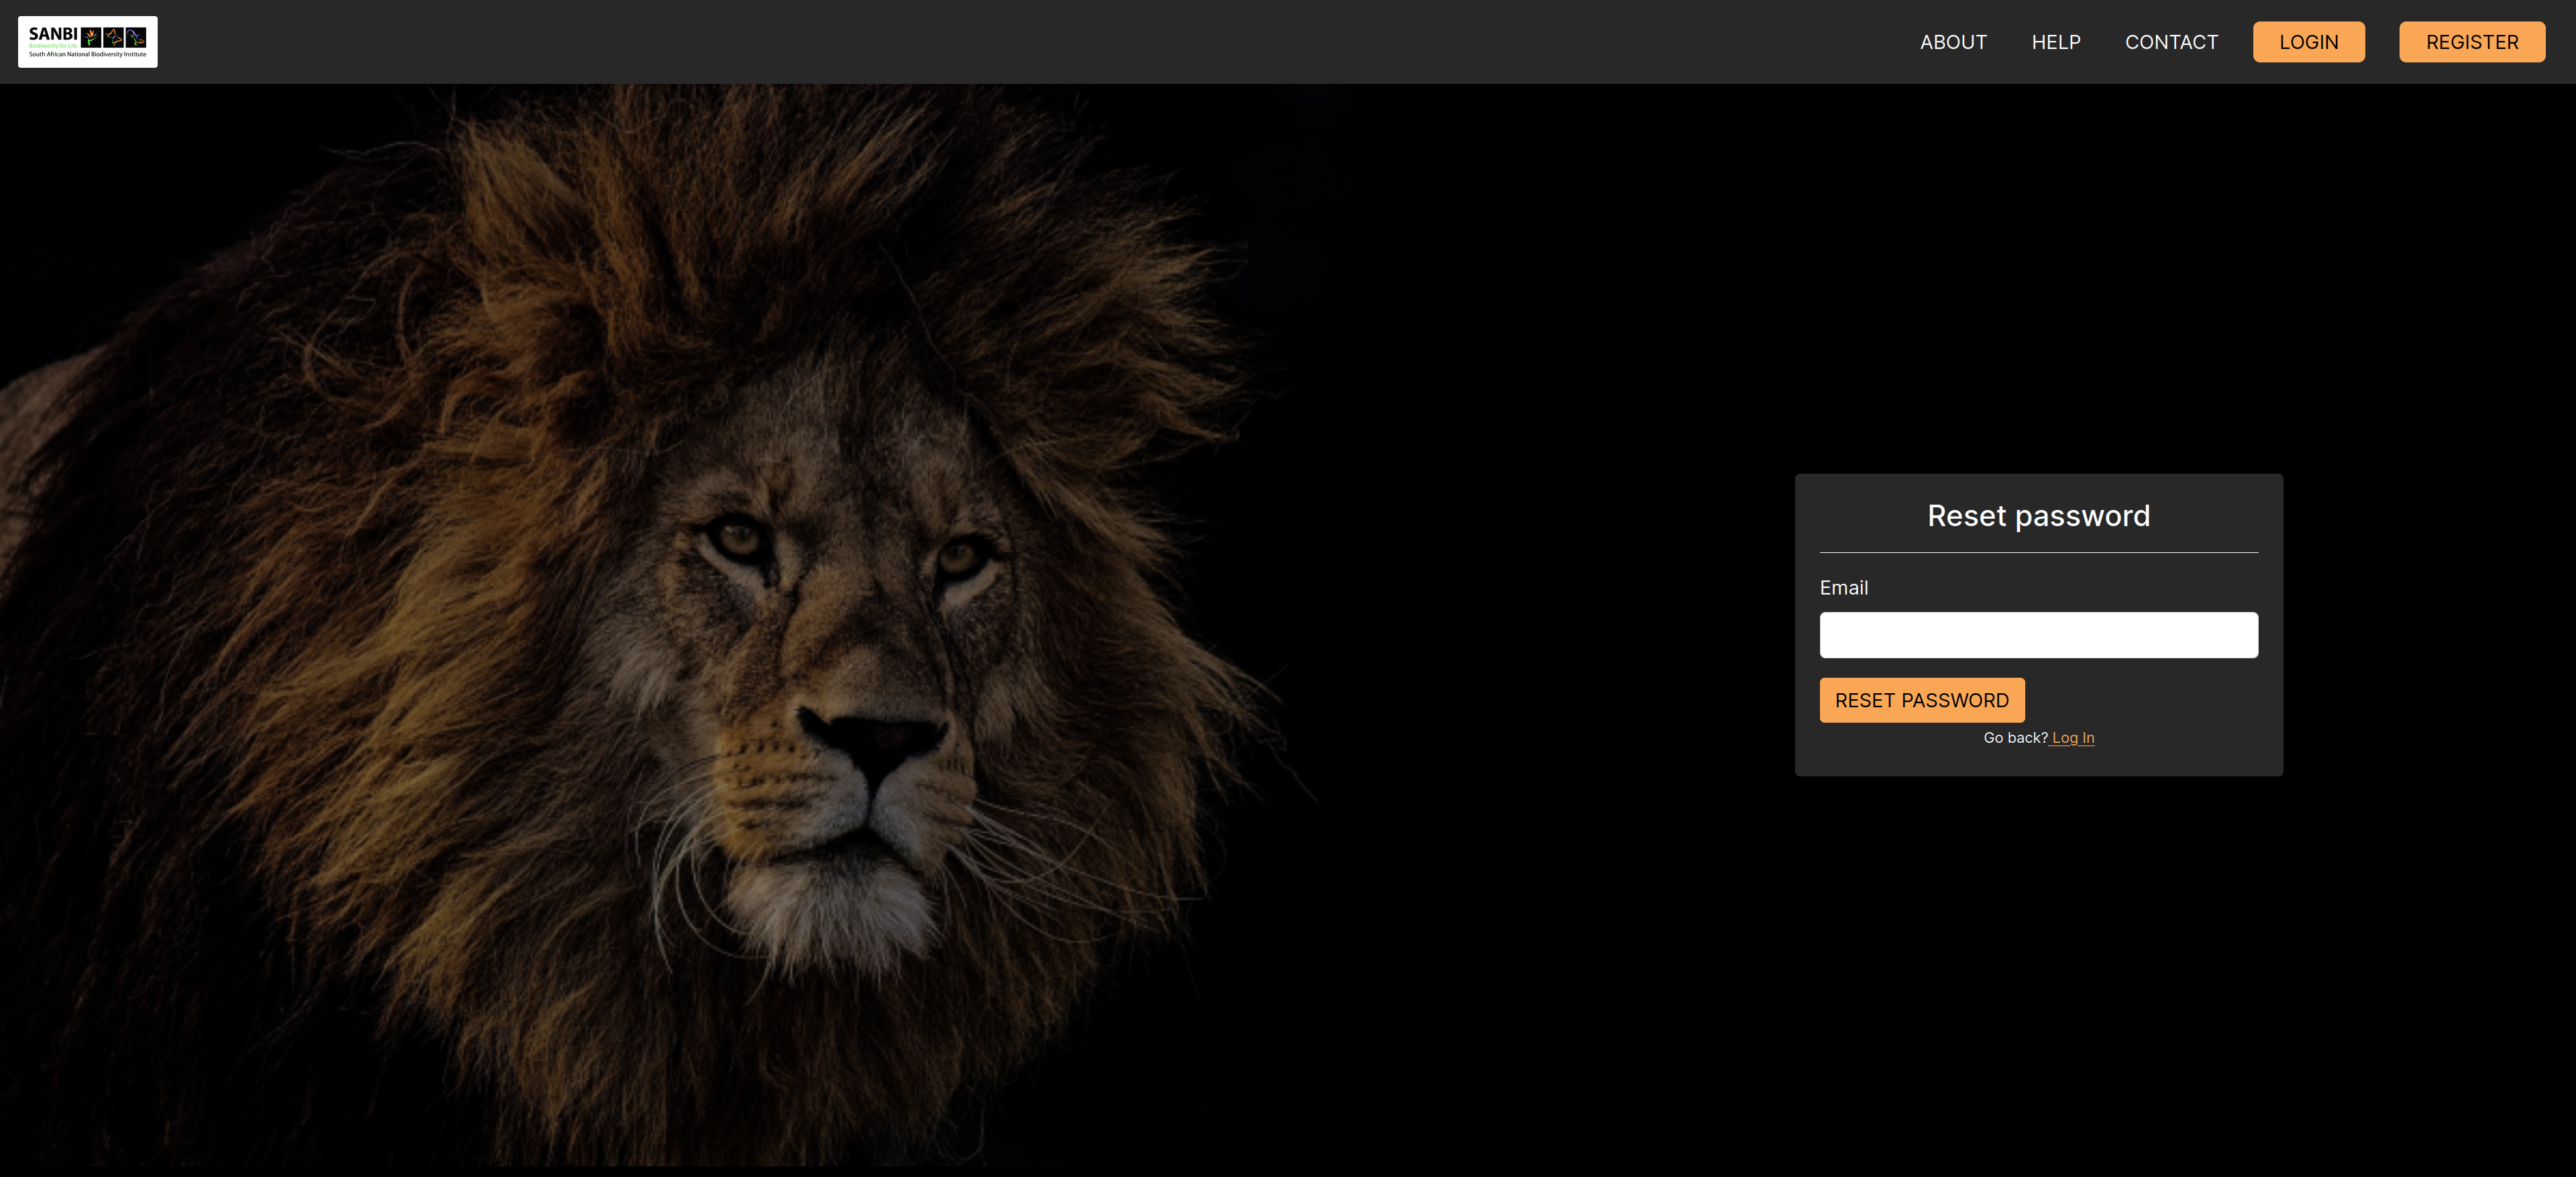Click the CONTACT navigation link

click(2170, 41)
